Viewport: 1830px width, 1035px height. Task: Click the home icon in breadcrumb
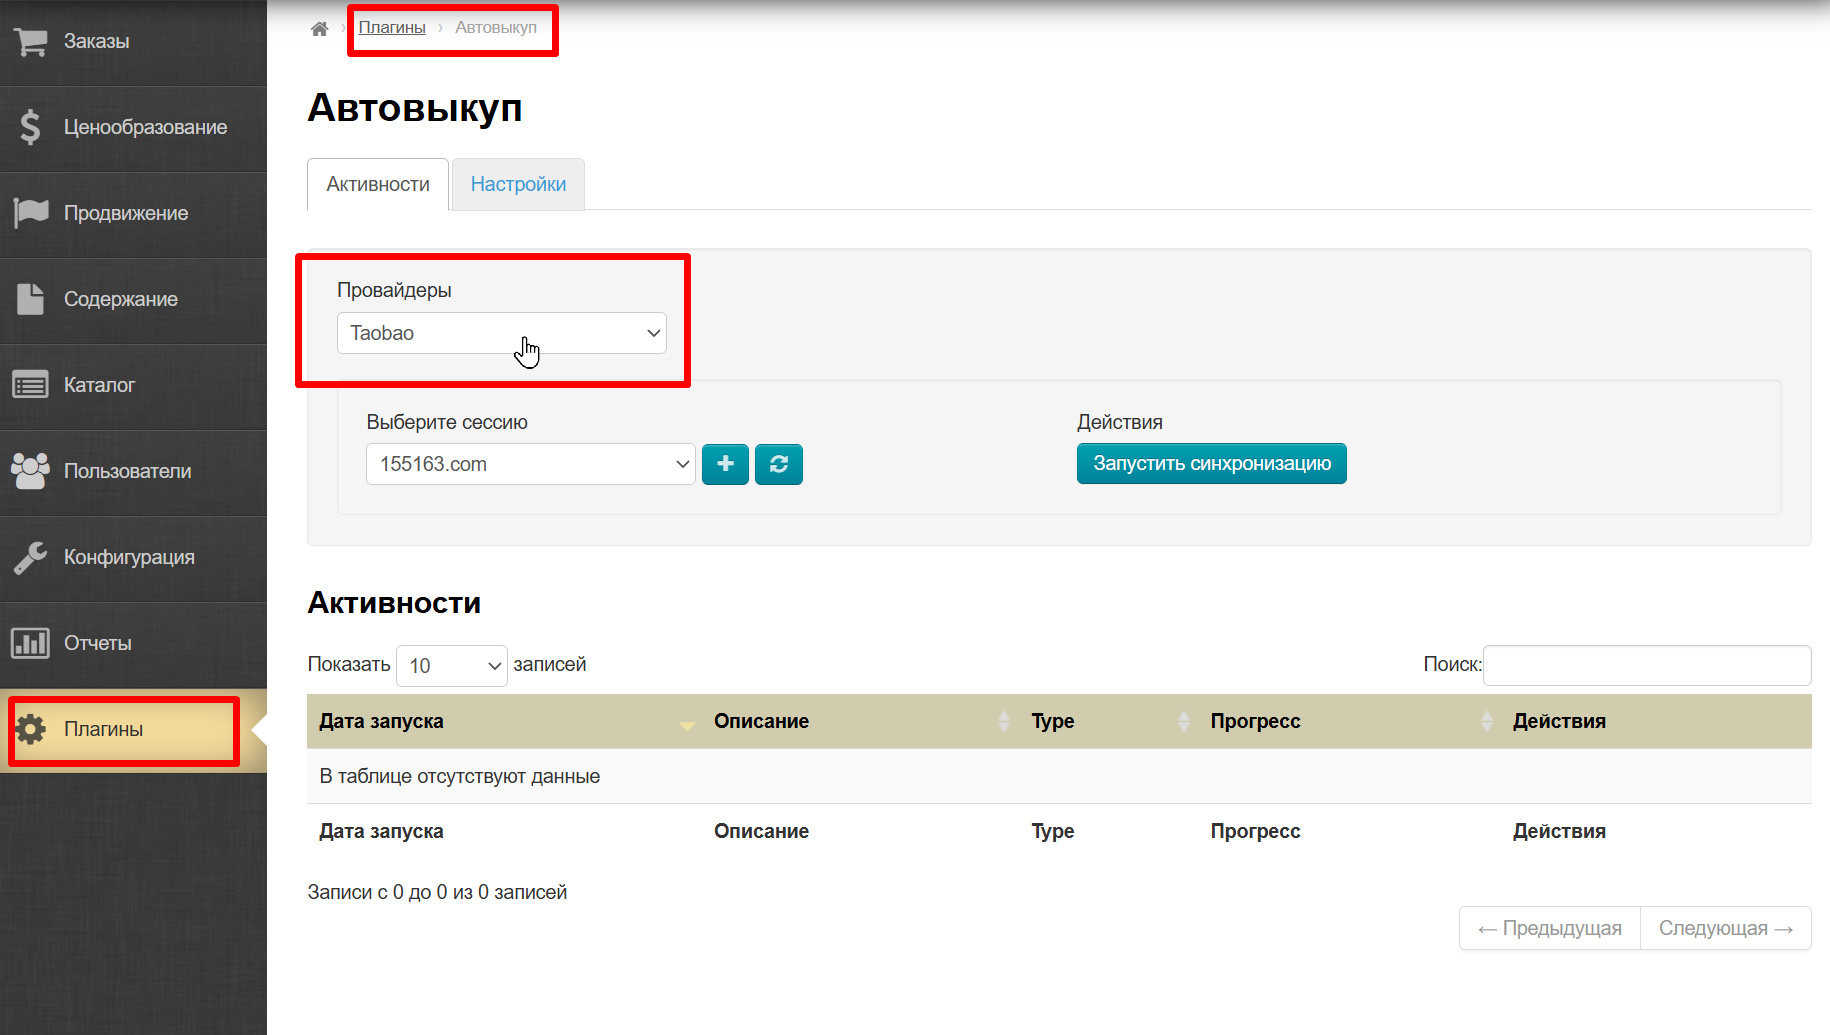coord(319,29)
